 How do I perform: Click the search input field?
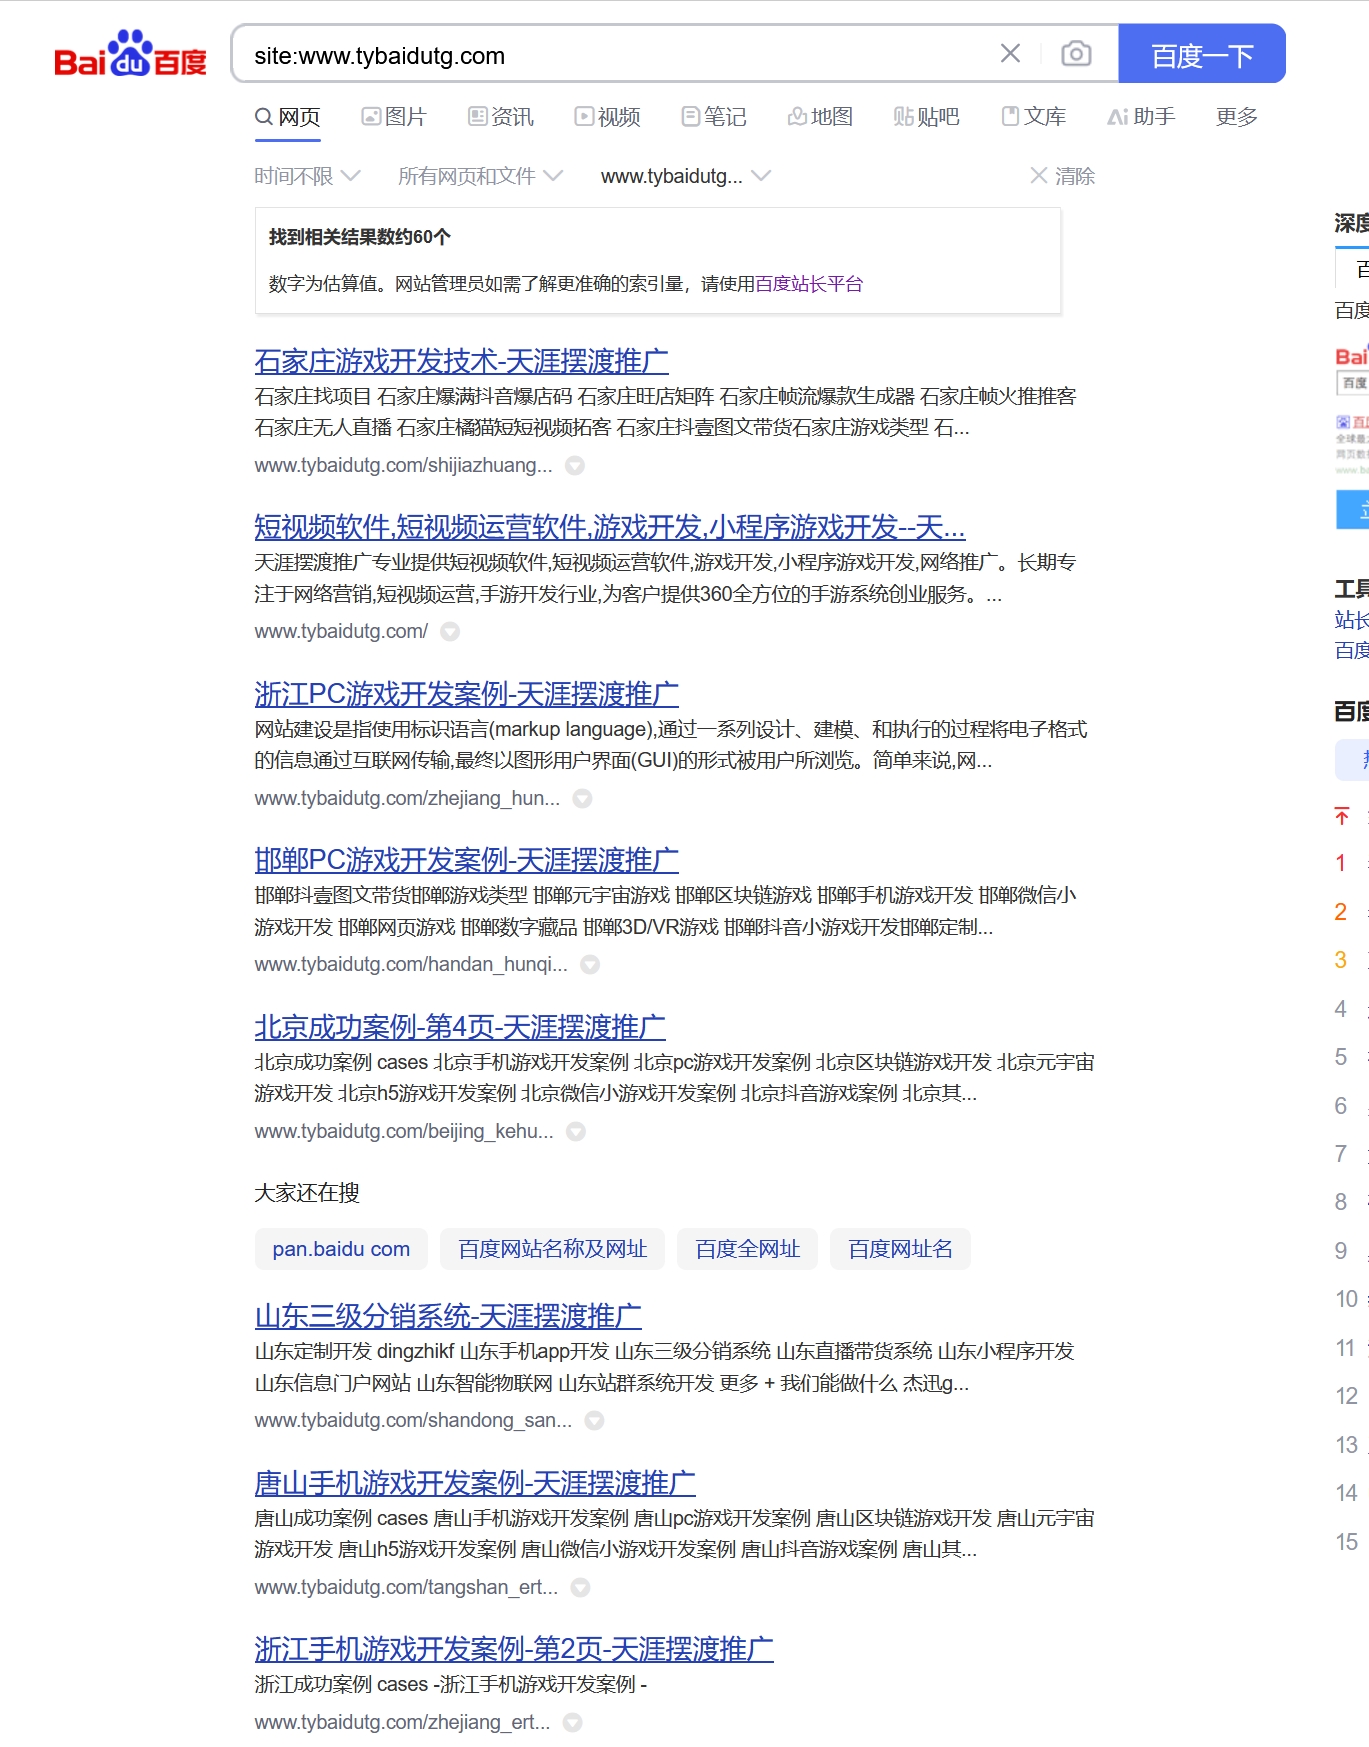point(620,55)
